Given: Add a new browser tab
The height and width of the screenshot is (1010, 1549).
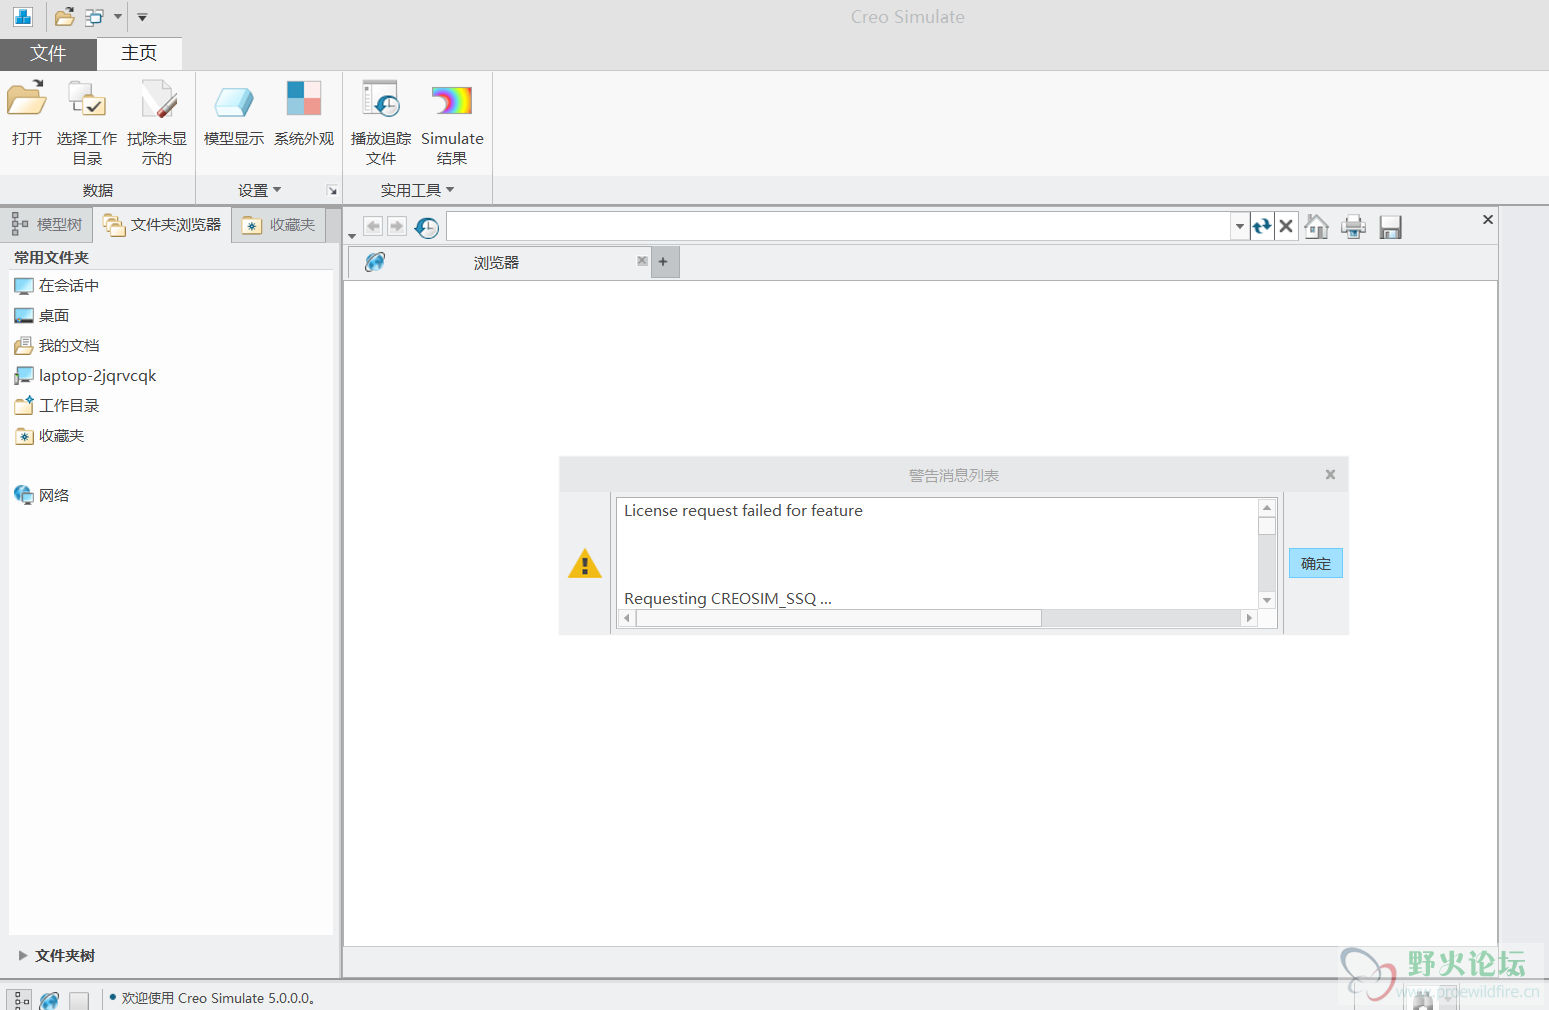Looking at the screenshot, I should point(664,262).
